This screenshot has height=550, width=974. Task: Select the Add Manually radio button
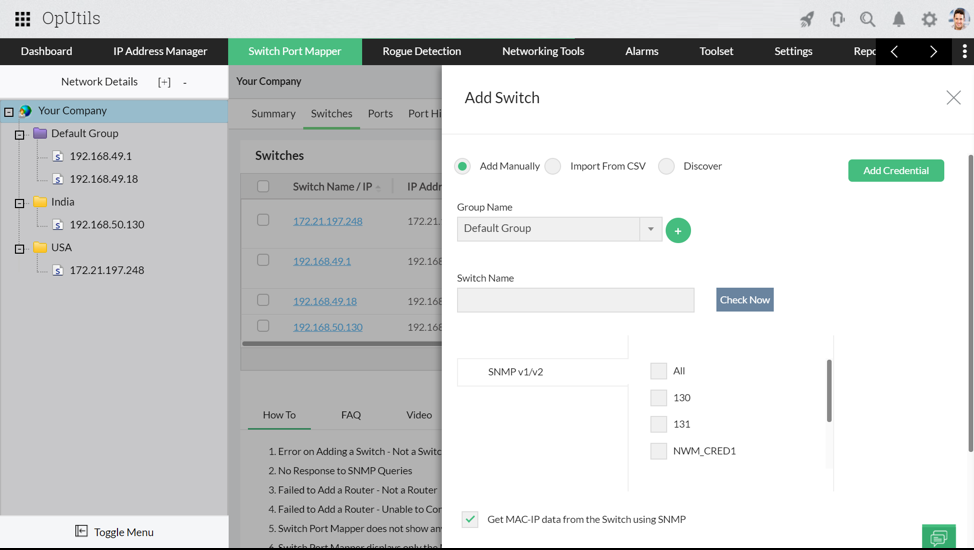[462, 167]
